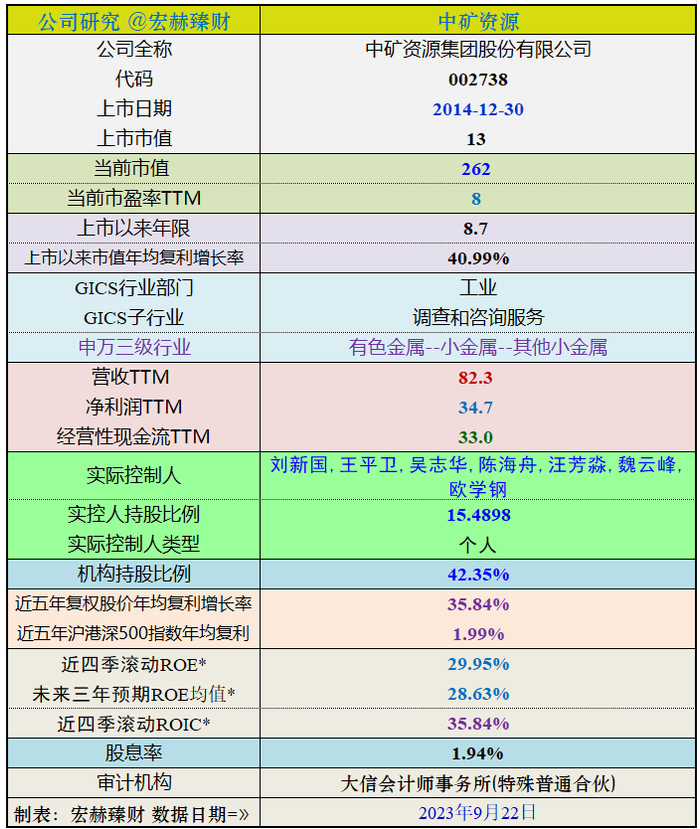700x829 pixels.
Task: Click the '近四季滚动ROIC*' label
Action: coord(134,724)
